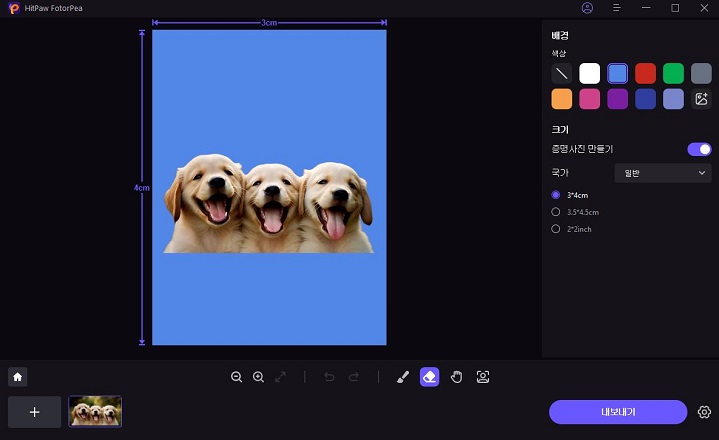
Task: Choose the green background swatch
Action: [x=674, y=73]
